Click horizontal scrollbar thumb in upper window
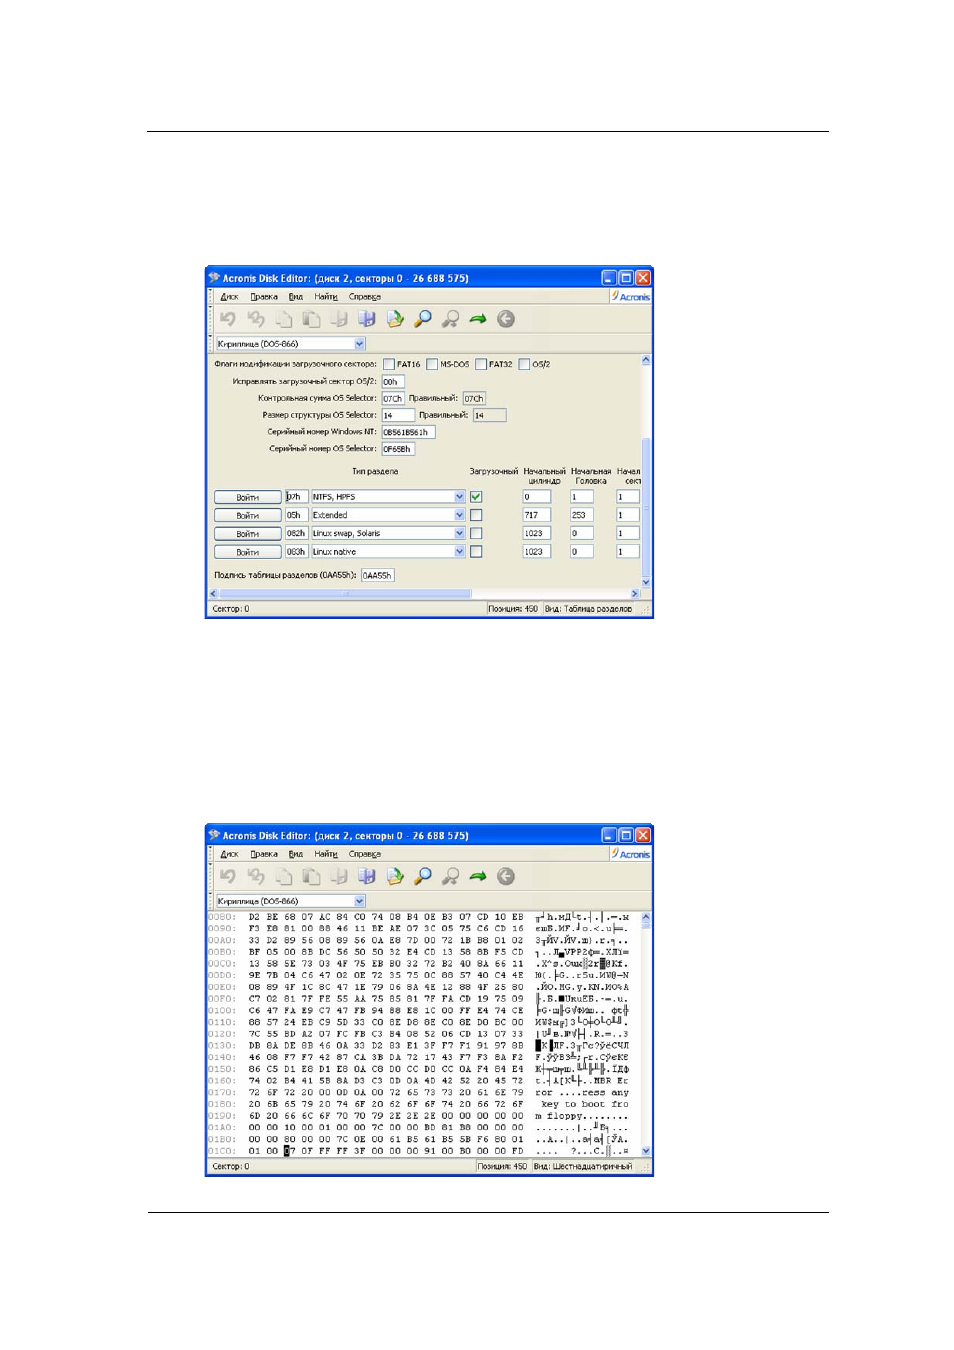 tap(345, 594)
